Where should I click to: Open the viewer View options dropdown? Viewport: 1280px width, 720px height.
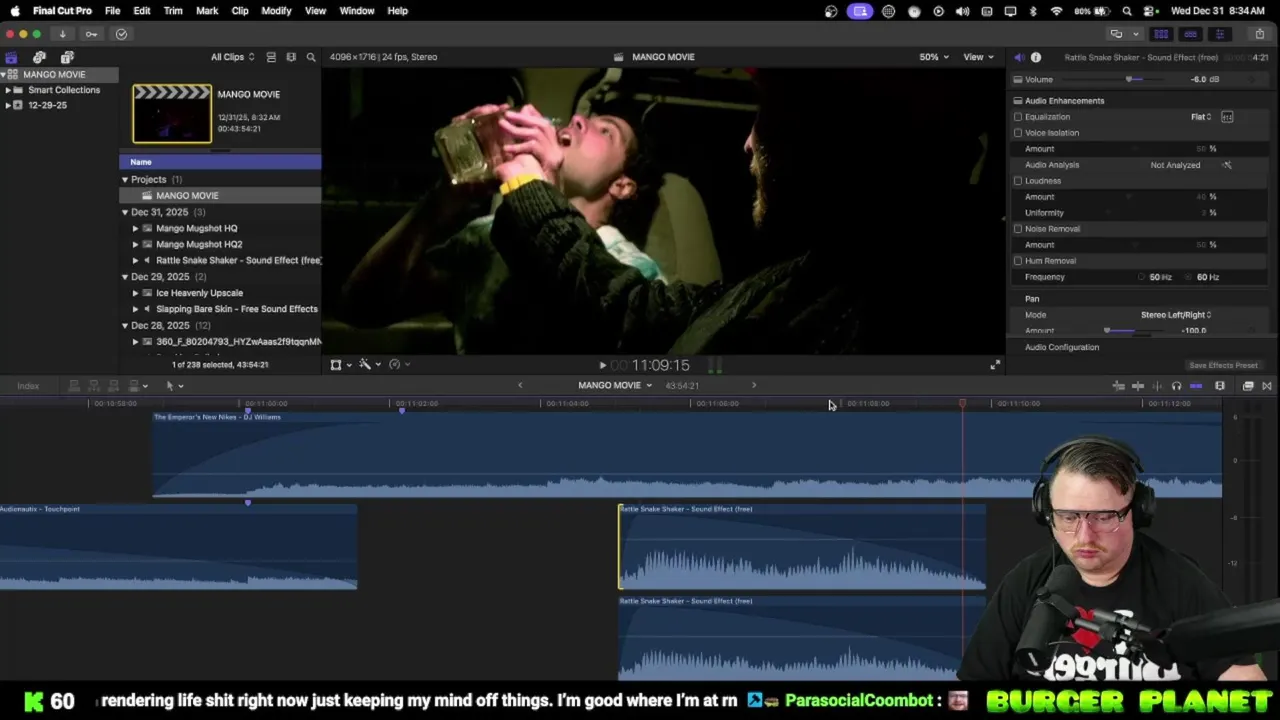click(978, 57)
